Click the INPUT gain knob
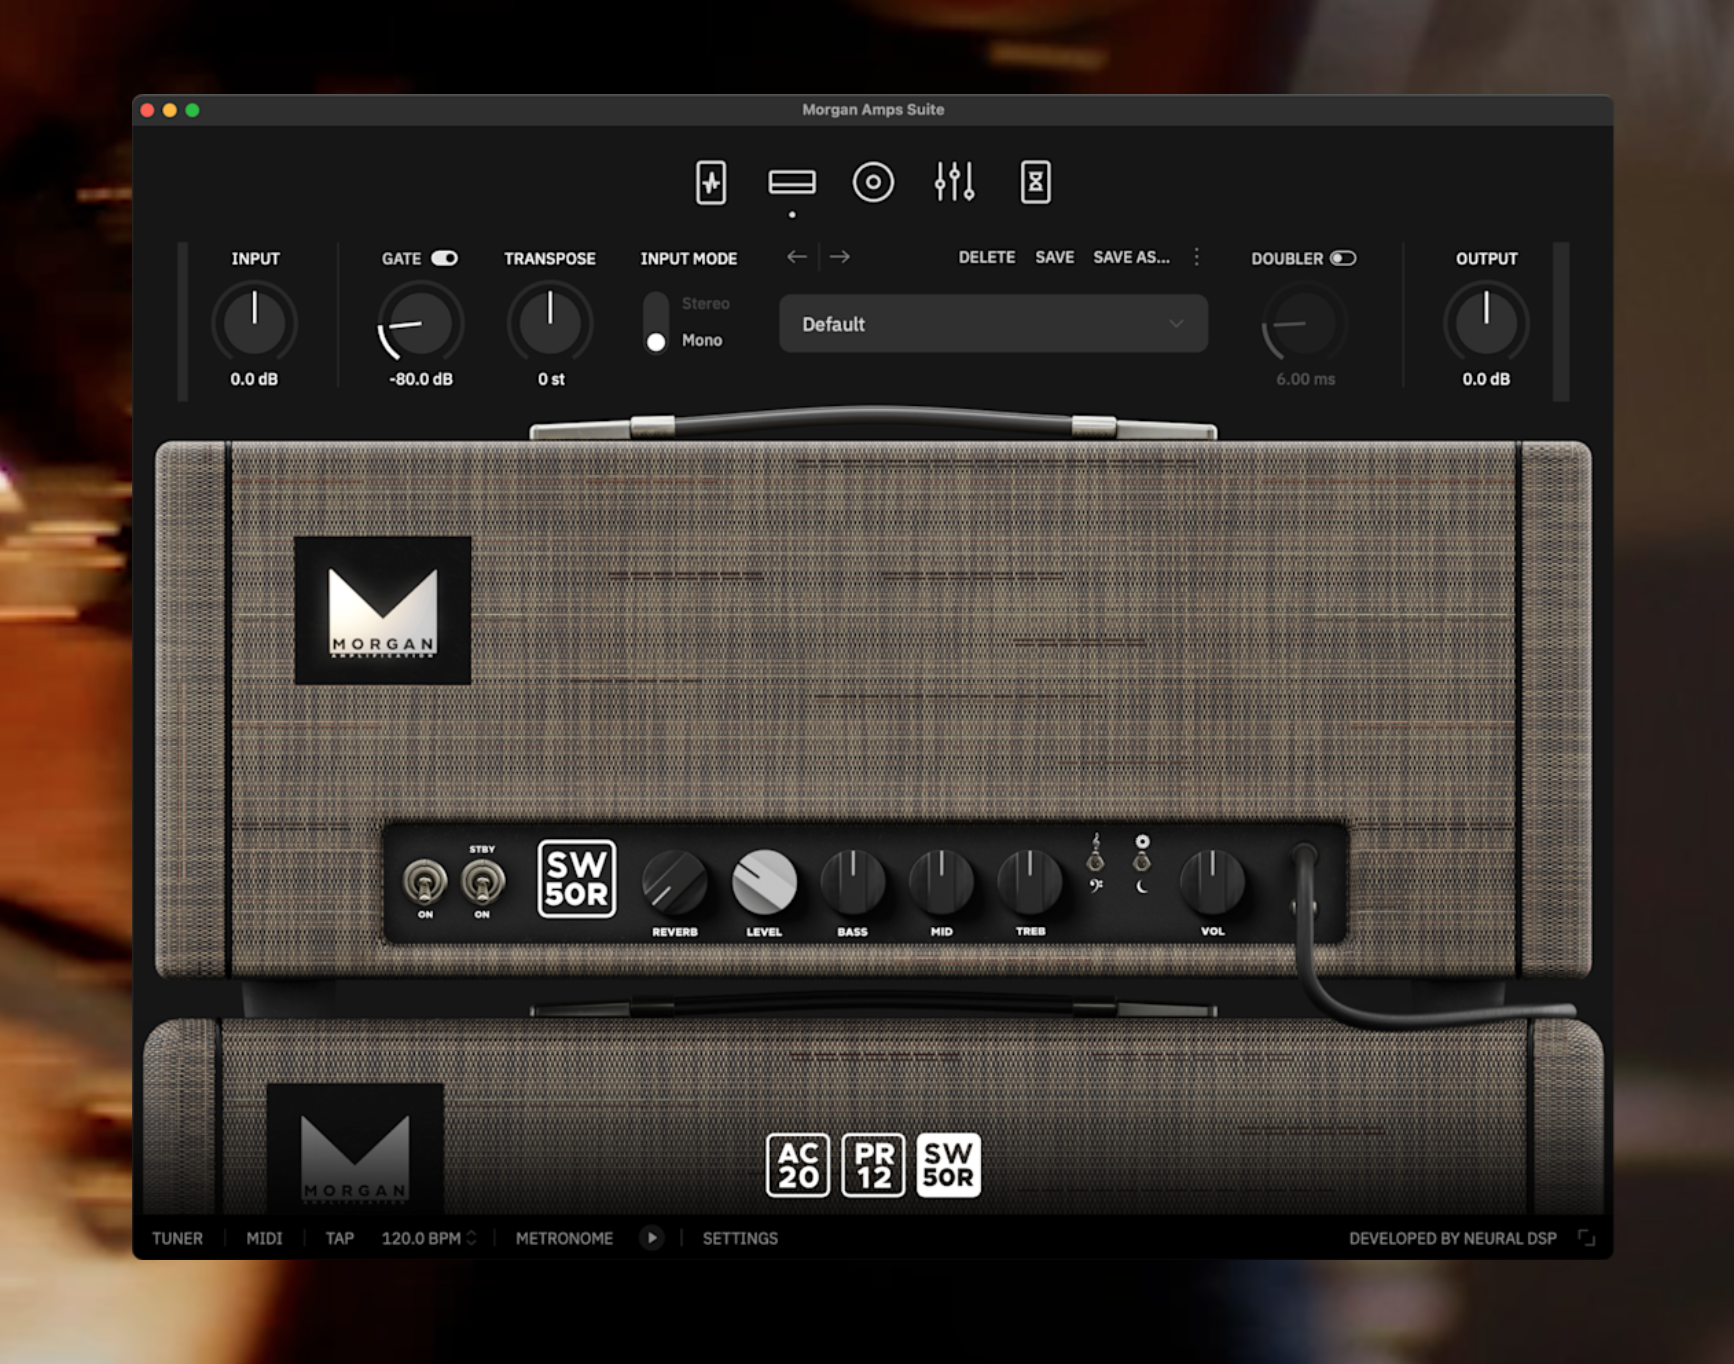 pos(254,322)
